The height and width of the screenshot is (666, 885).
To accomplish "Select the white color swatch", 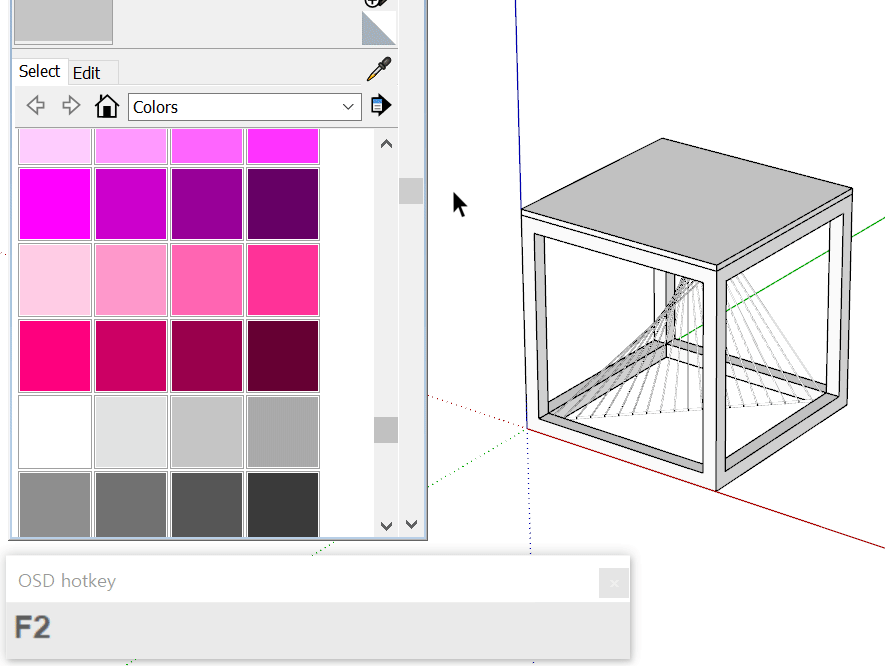I will (x=55, y=432).
